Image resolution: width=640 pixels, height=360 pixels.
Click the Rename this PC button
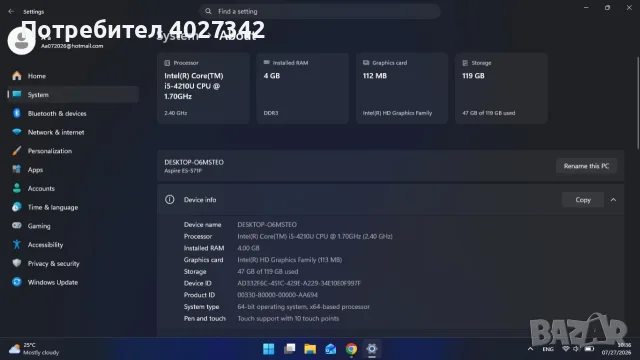pos(586,166)
